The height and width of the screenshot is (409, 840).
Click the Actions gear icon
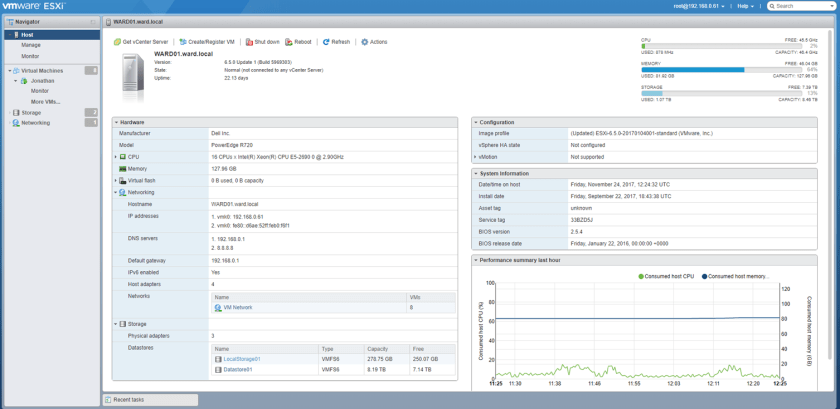tap(365, 42)
